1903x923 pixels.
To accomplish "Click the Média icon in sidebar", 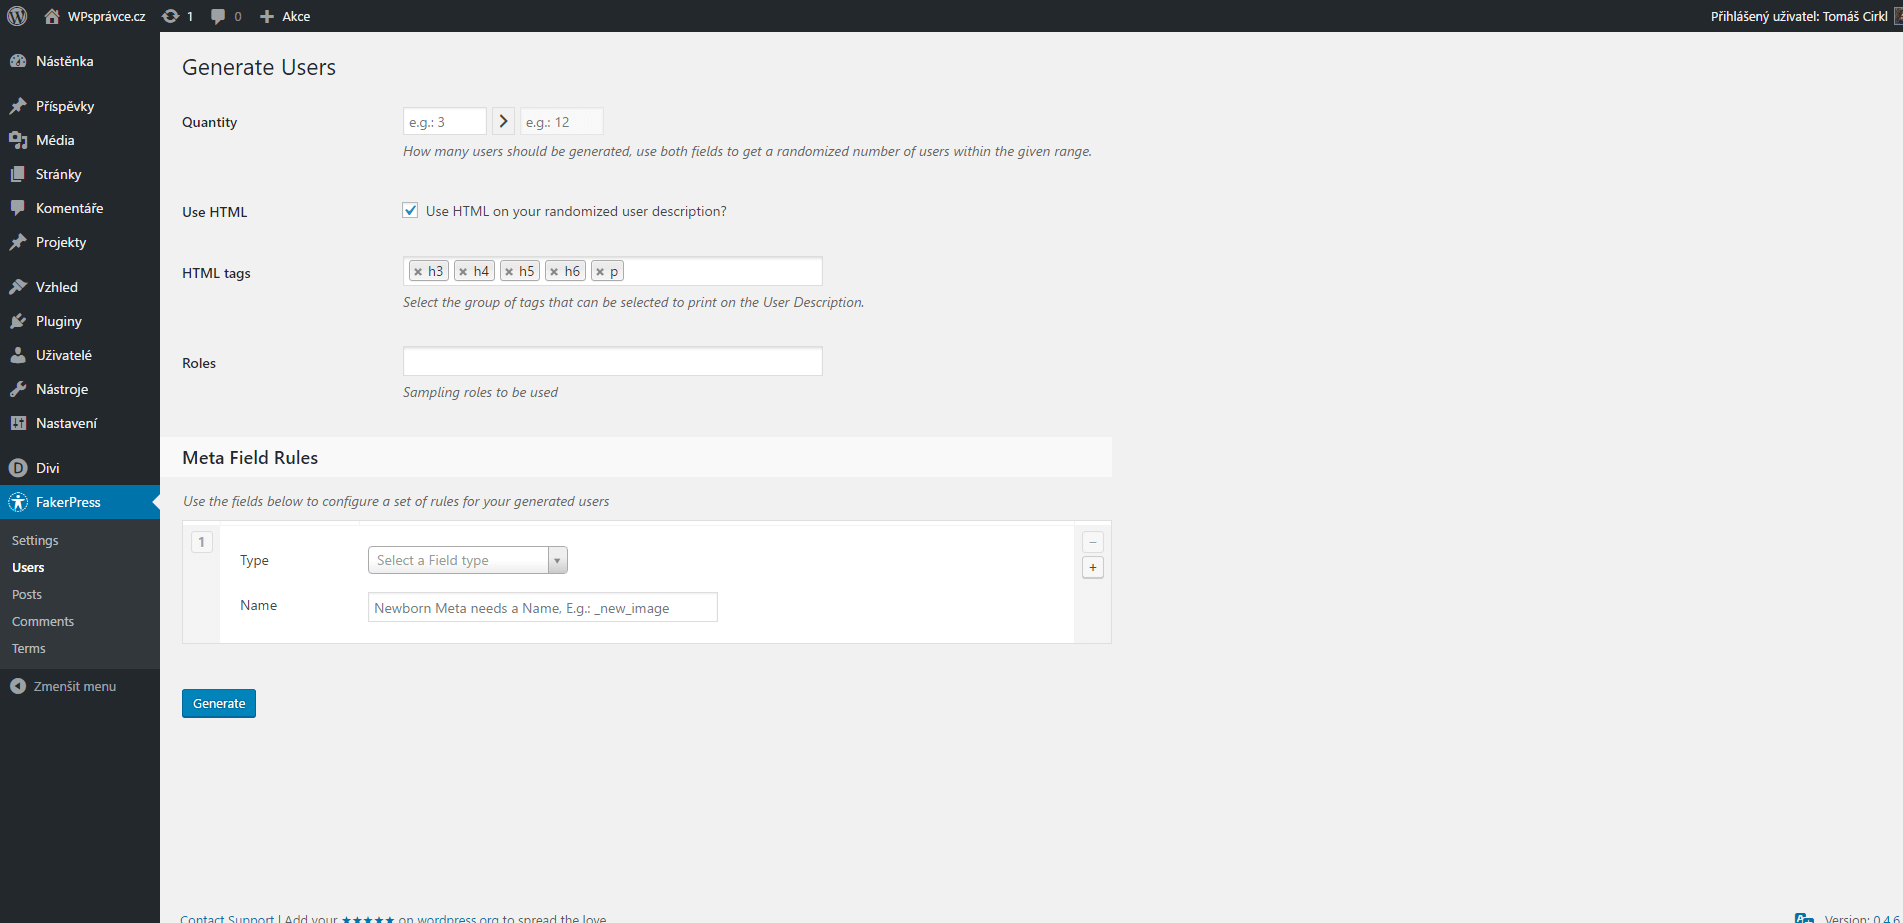I will [x=18, y=140].
